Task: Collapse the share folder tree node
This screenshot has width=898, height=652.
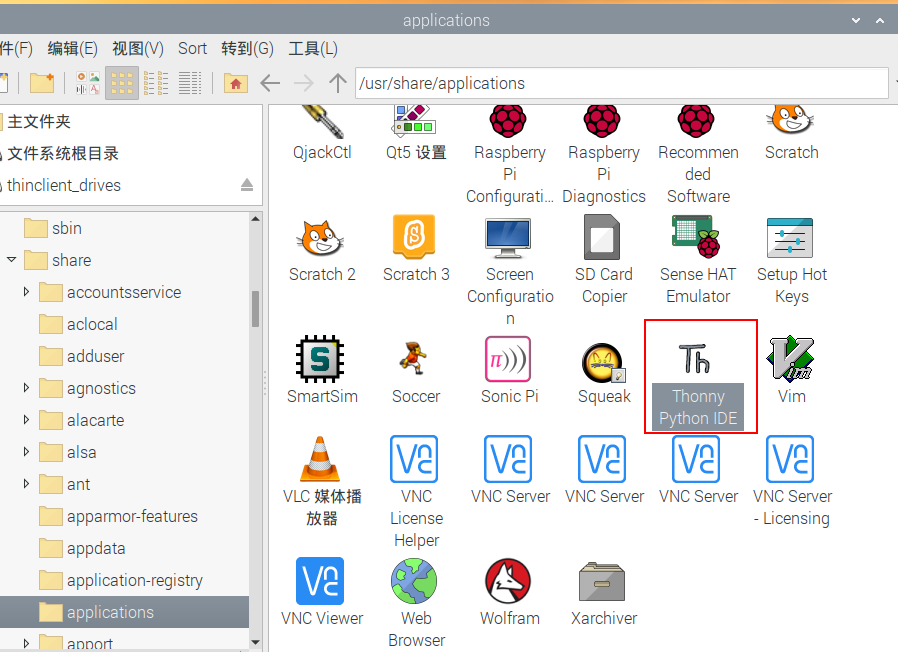Action: pyautogui.click(x=11, y=260)
